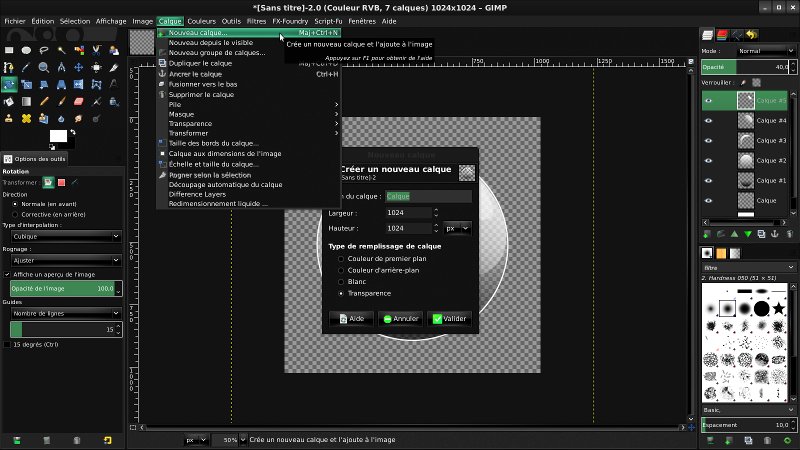The width and height of the screenshot is (800, 450).
Task: Select the Text tool
Action: tap(113, 84)
